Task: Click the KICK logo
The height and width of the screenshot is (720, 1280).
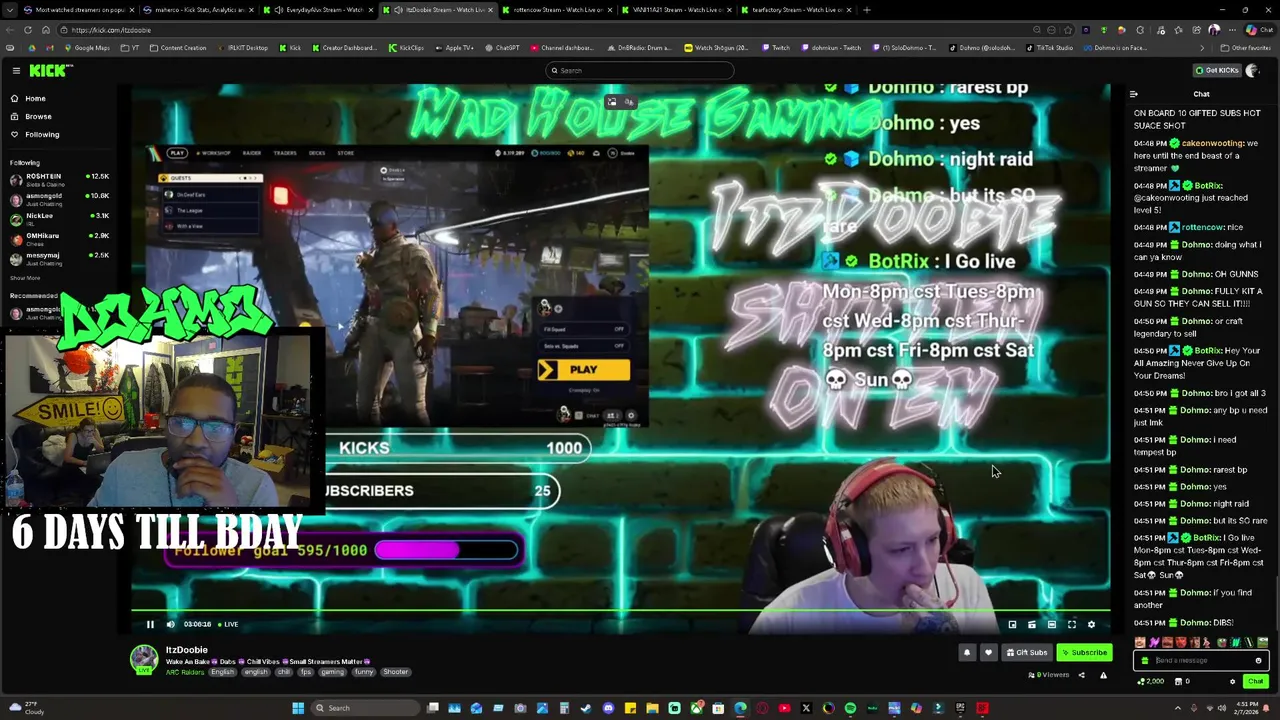Action: pos(50,70)
